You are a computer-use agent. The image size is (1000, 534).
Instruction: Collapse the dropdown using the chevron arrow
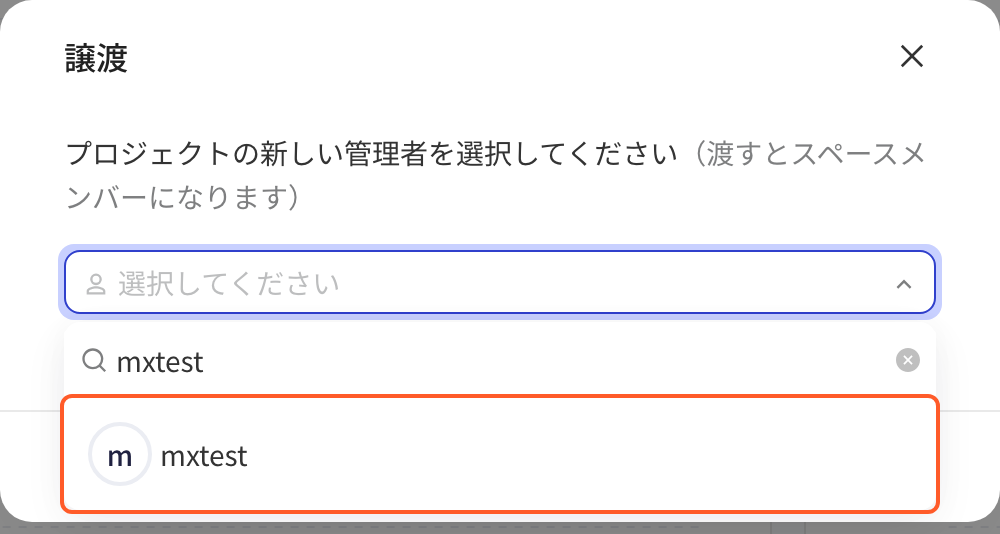(904, 284)
